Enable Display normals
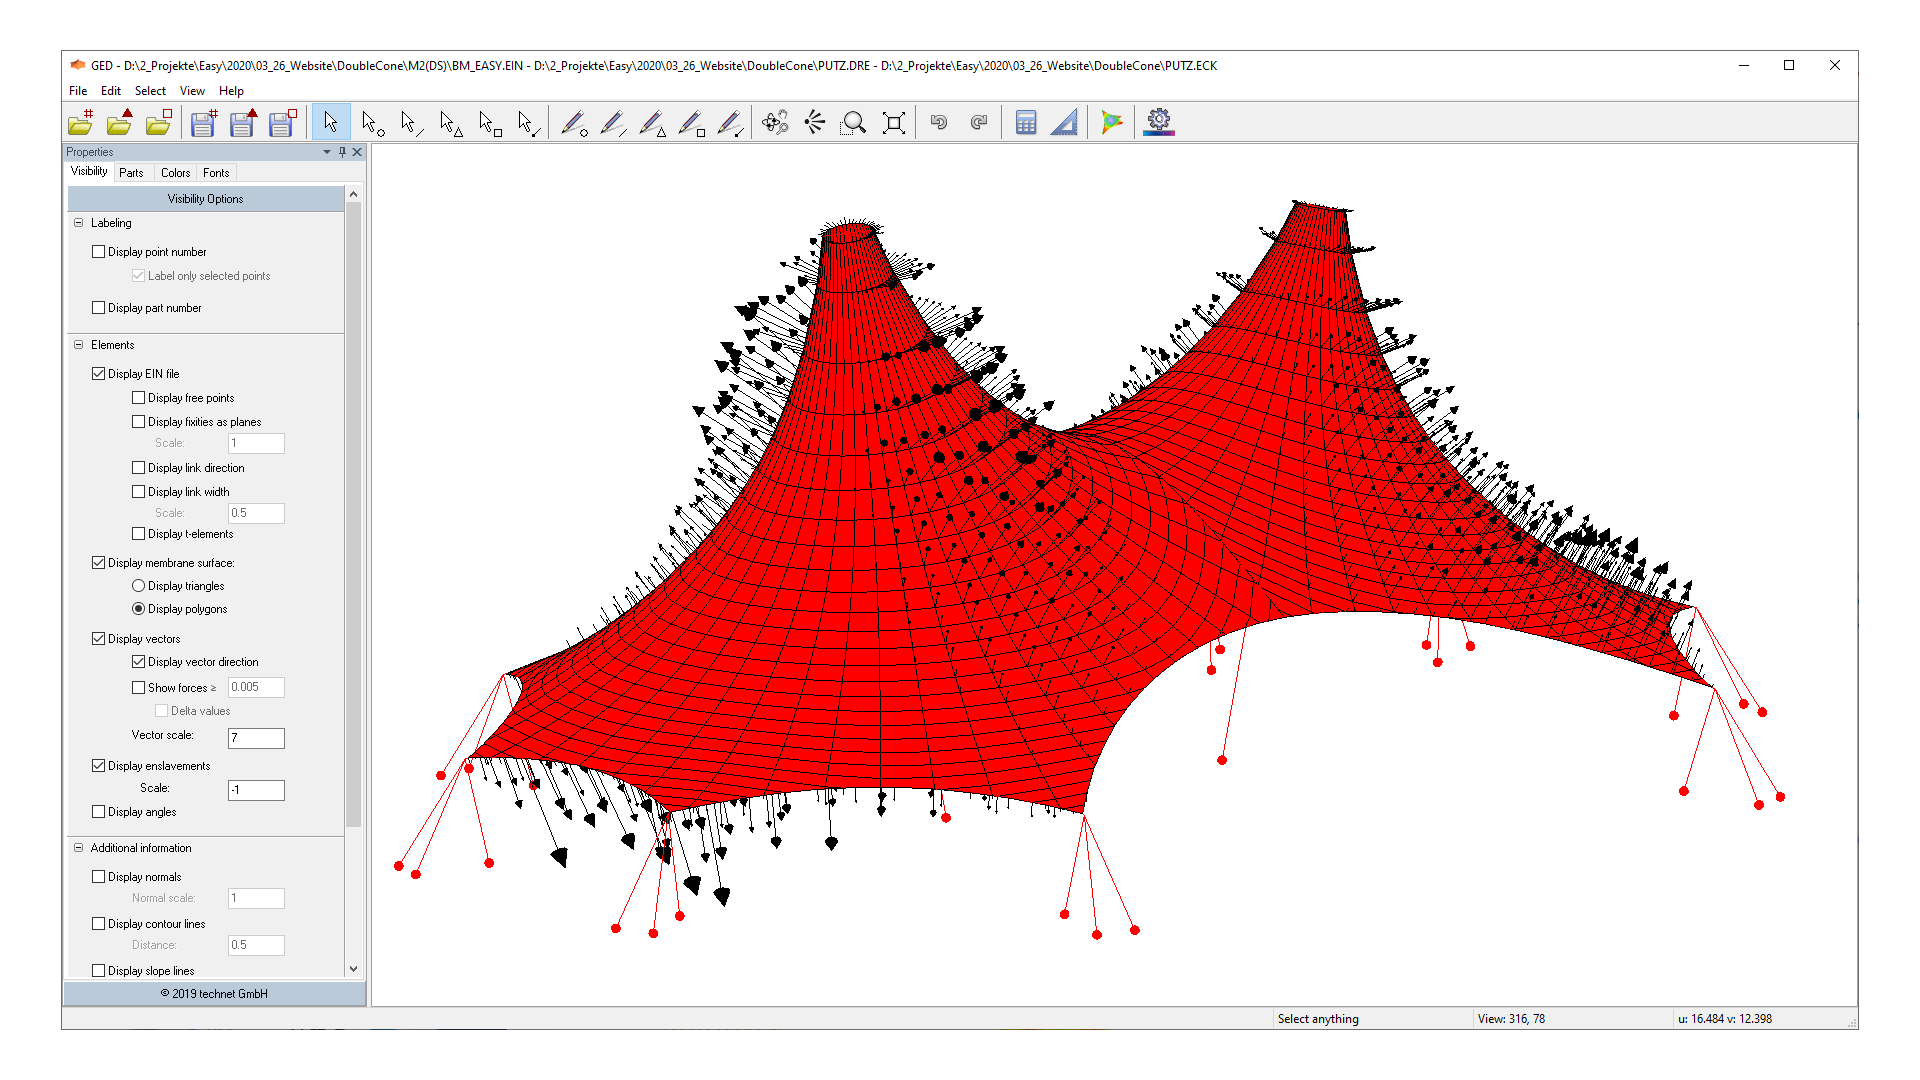This screenshot has width=1920, height=1080. point(98,876)
